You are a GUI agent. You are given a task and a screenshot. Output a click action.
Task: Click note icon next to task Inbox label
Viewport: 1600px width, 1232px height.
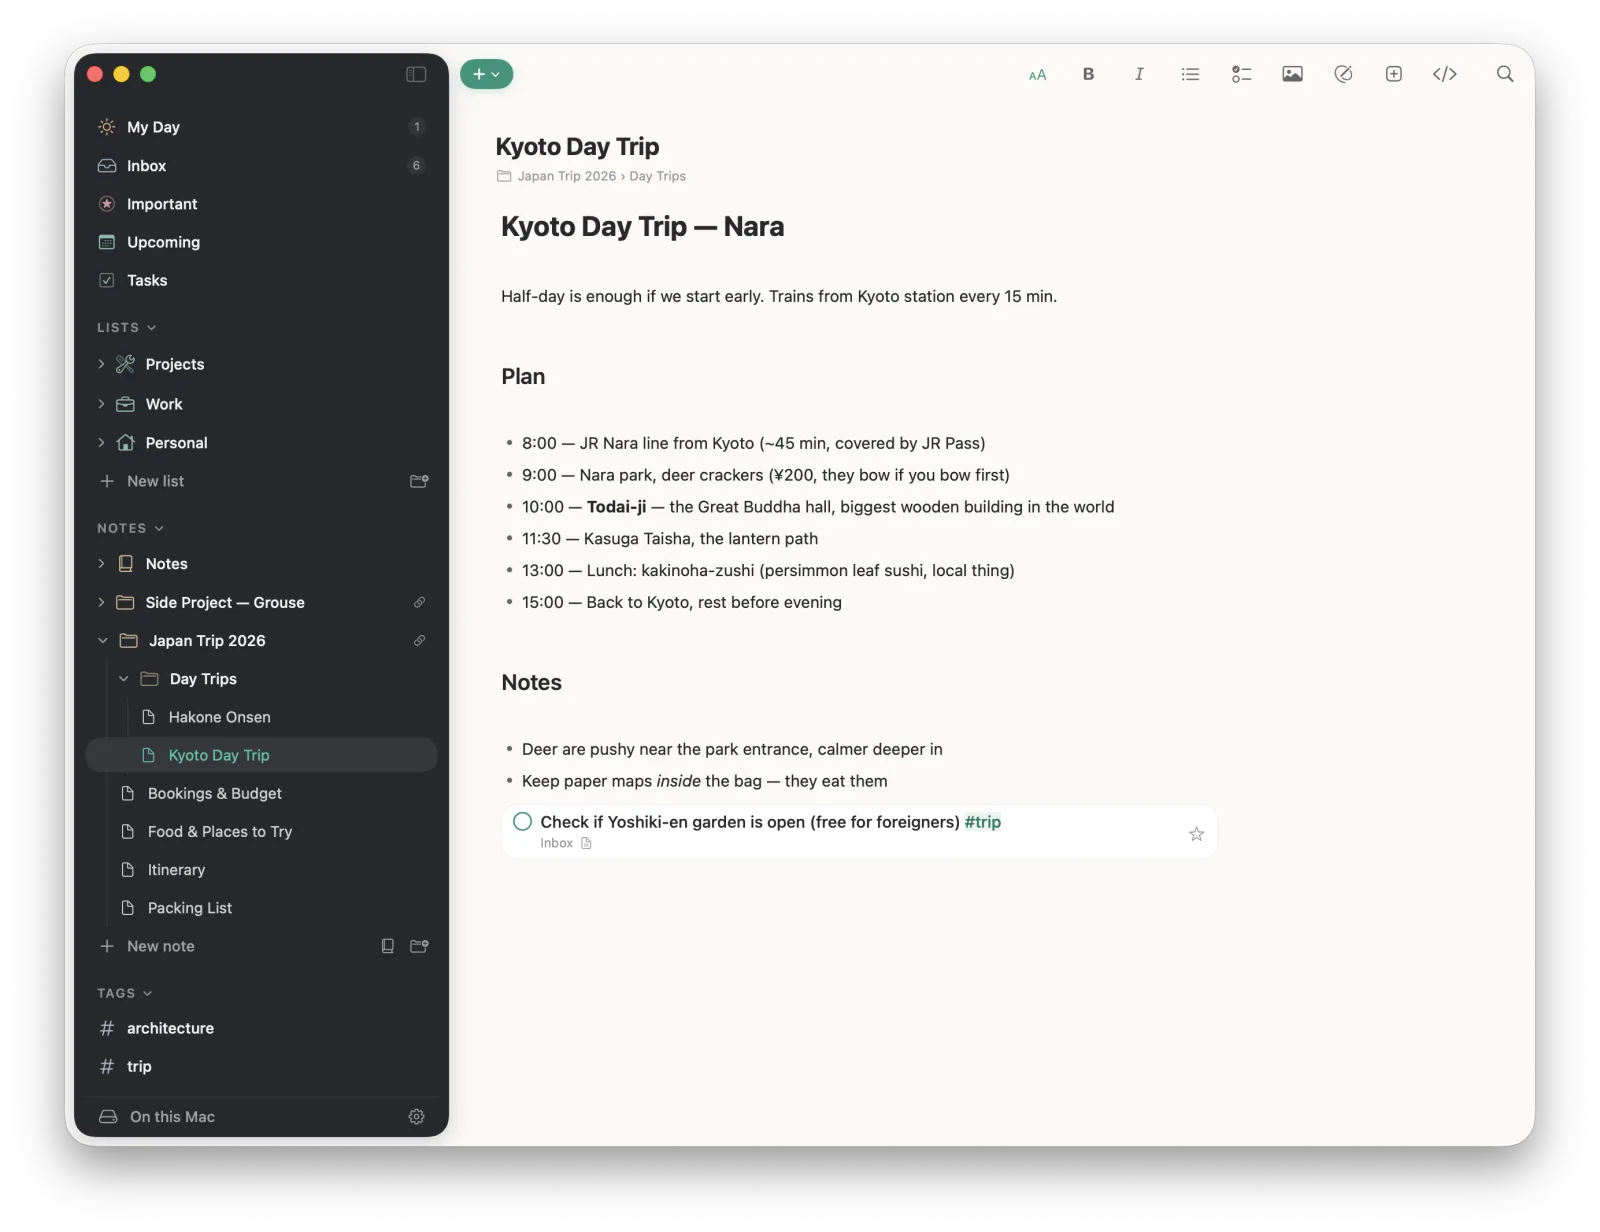pos(587,843)
